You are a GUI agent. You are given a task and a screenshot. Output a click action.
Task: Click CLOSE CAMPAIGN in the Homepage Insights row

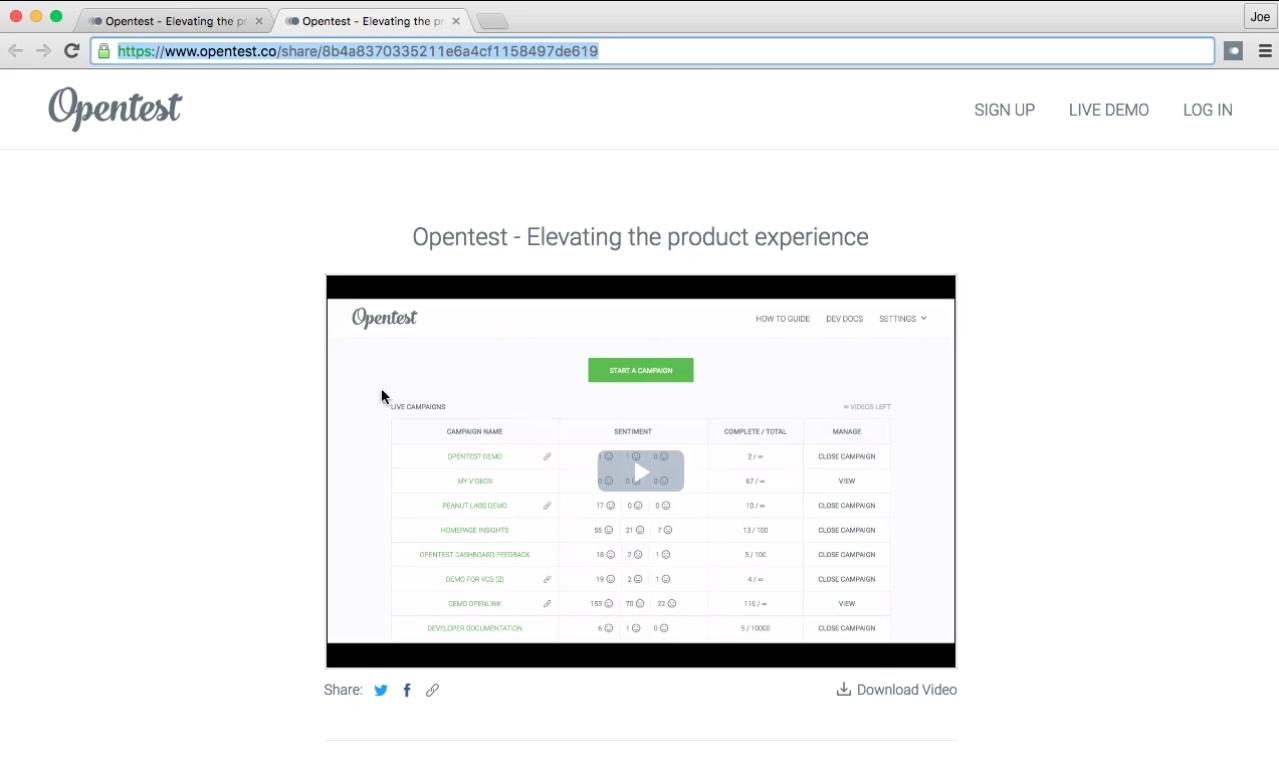[847, 530]
